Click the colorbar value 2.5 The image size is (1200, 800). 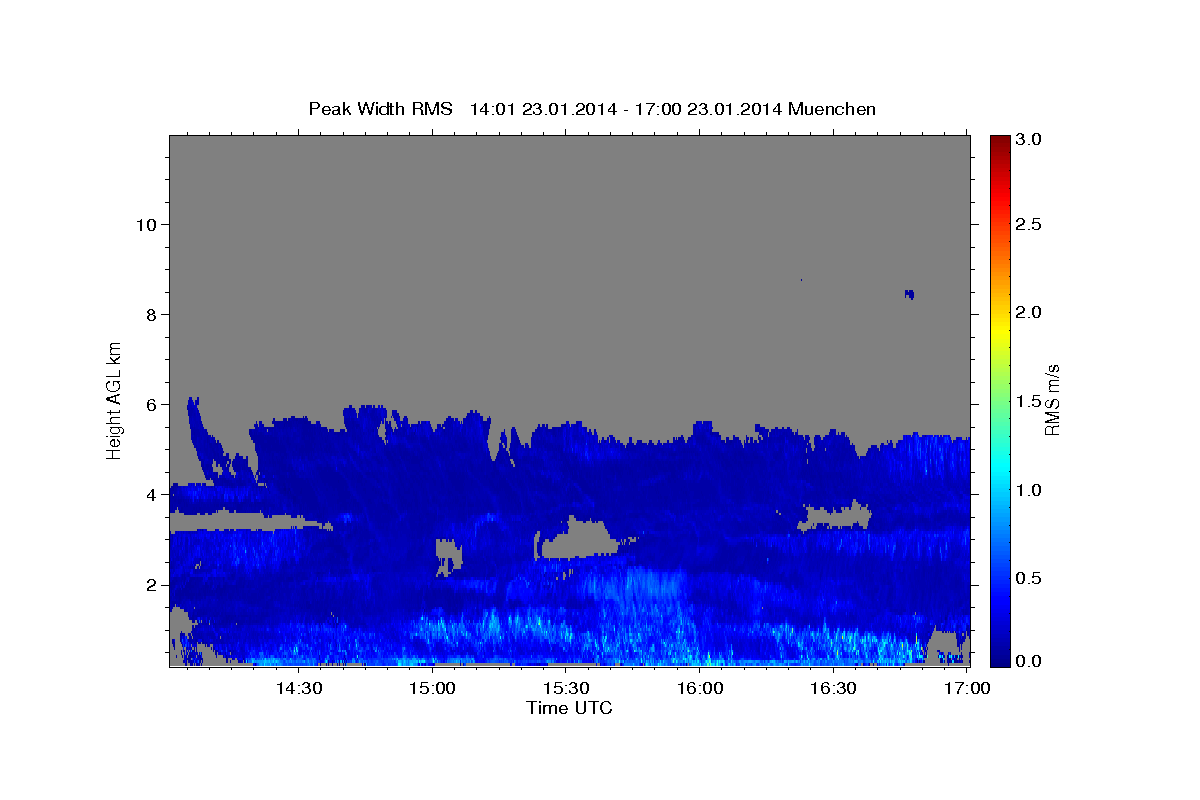point(1029,224)
